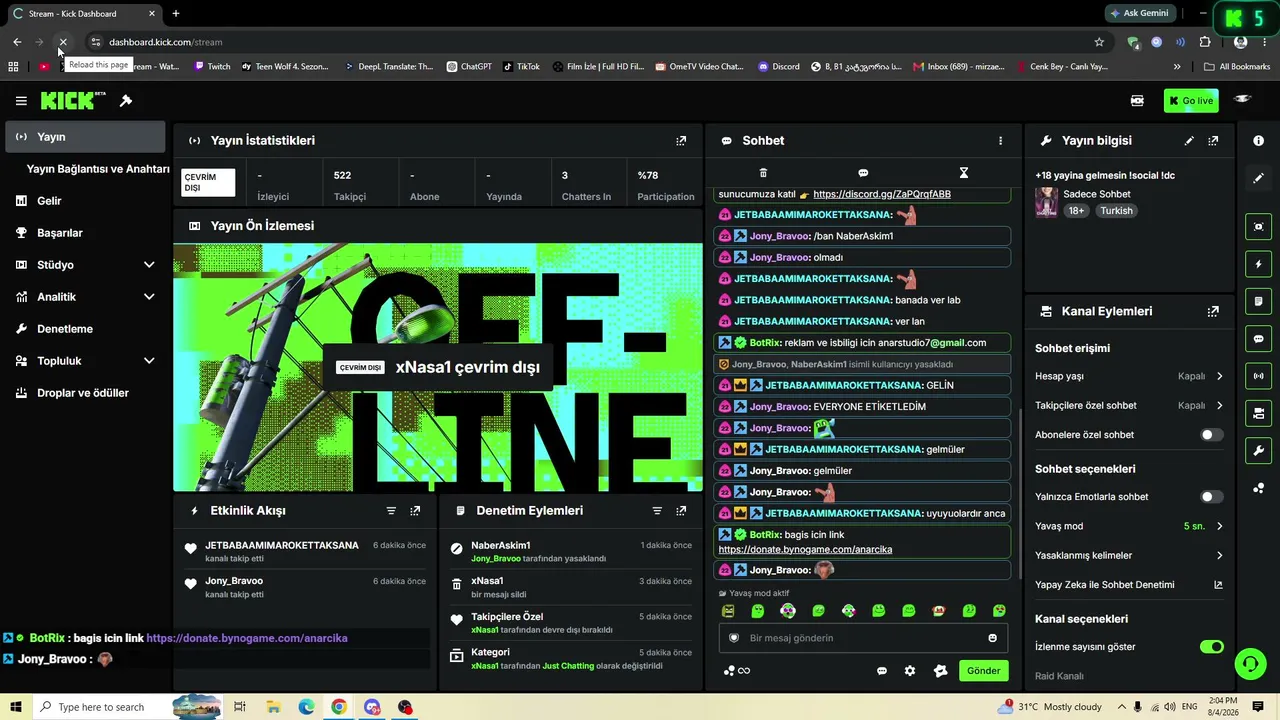Viewport: 1280px width, 720px height.
Task: Open the ChatGPT bookmark
Action: (x=469, y=67)
